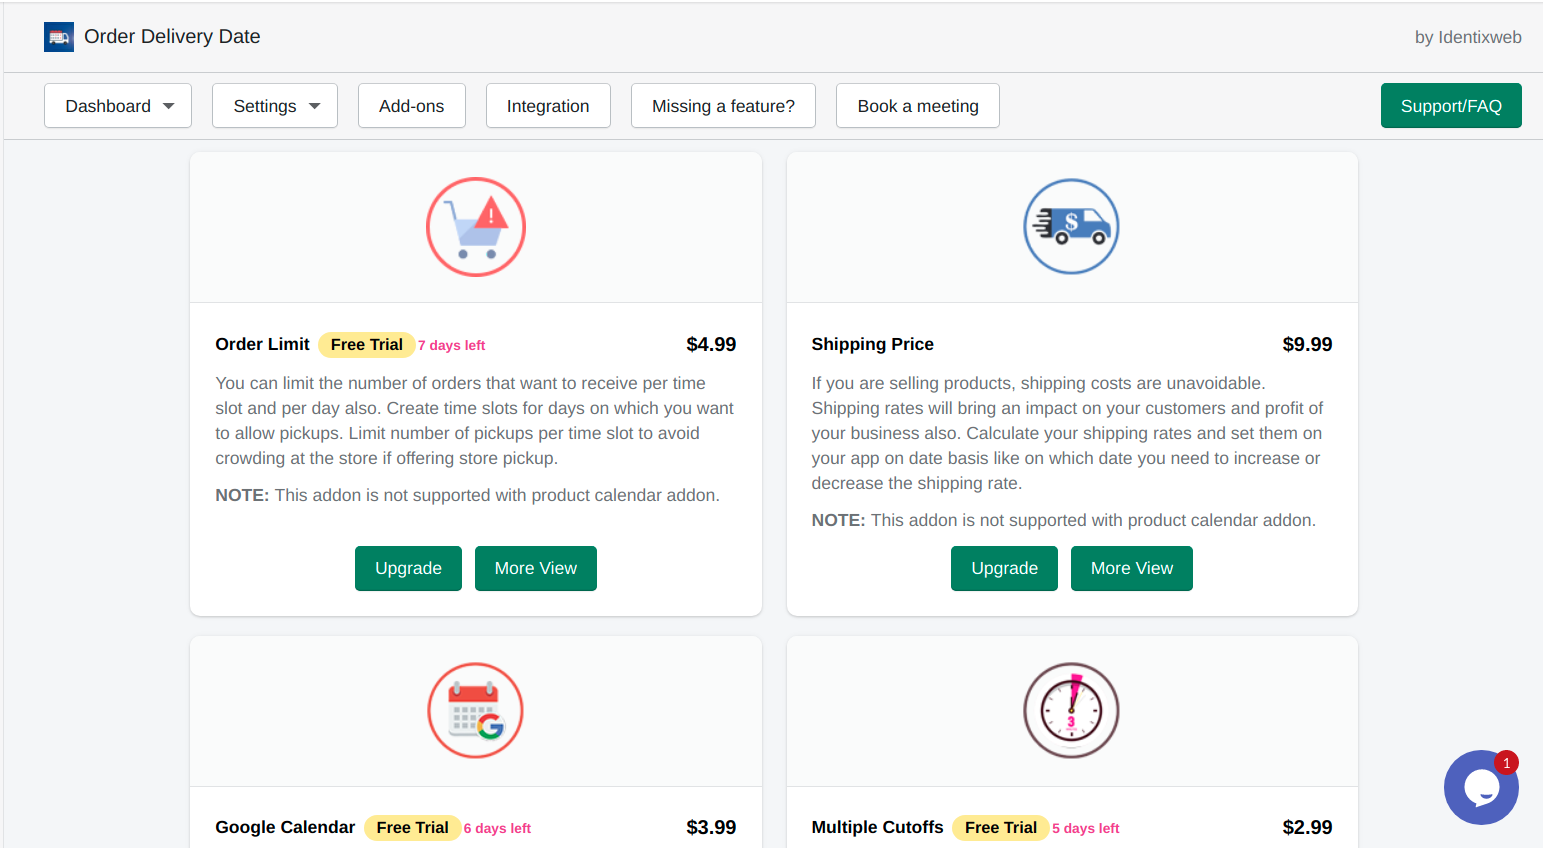Click the $3.99 price
The width and height of the screenshot is (1543, 848).
click(x=711, y=827)
